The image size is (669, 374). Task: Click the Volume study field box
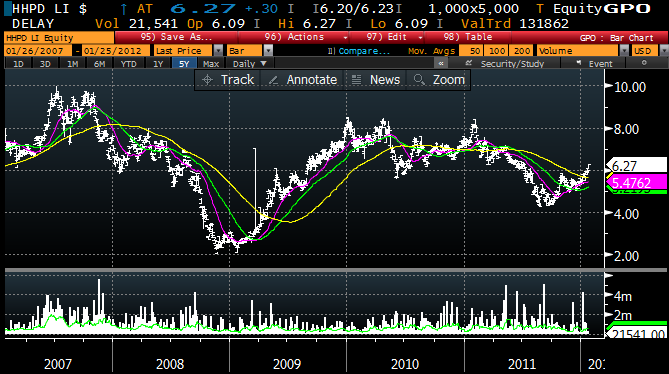point(577,51)
